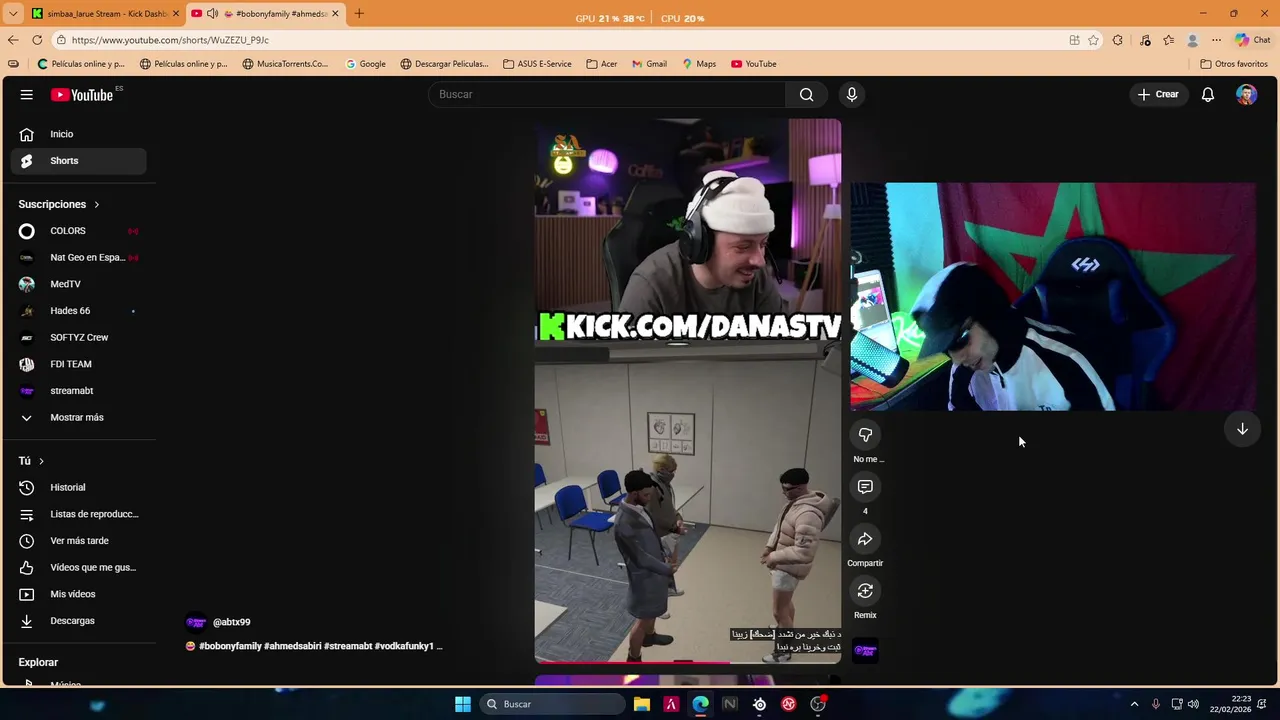Go to Inicio in sidebar
This screenshot has height=720, width=1280.
78,134
